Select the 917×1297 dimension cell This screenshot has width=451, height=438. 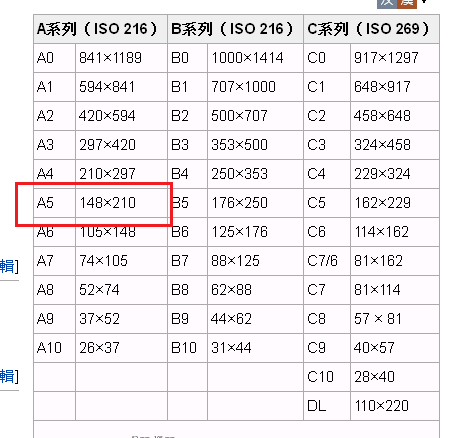coord(395,58)
